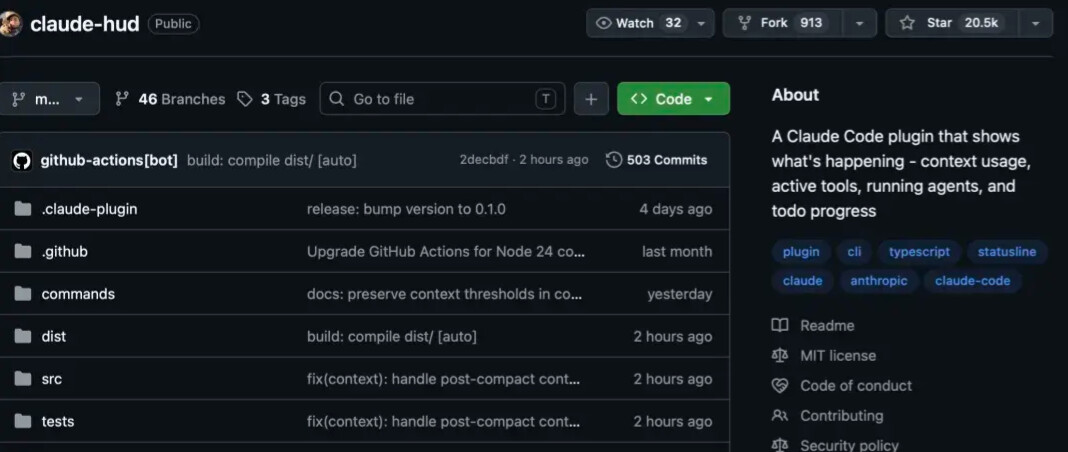Viewport: 1068px width, 452px height.
Task: View the 46 Branches link
Action: [x=170, y=99]
